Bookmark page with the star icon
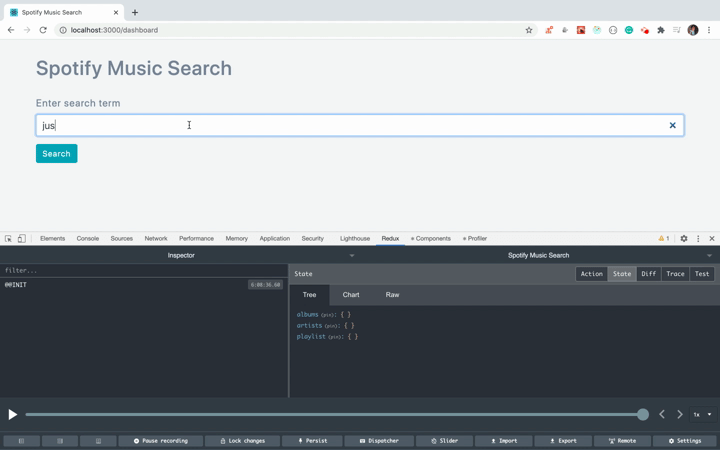This screenshot has width=720, height=450. coord(529,30)
